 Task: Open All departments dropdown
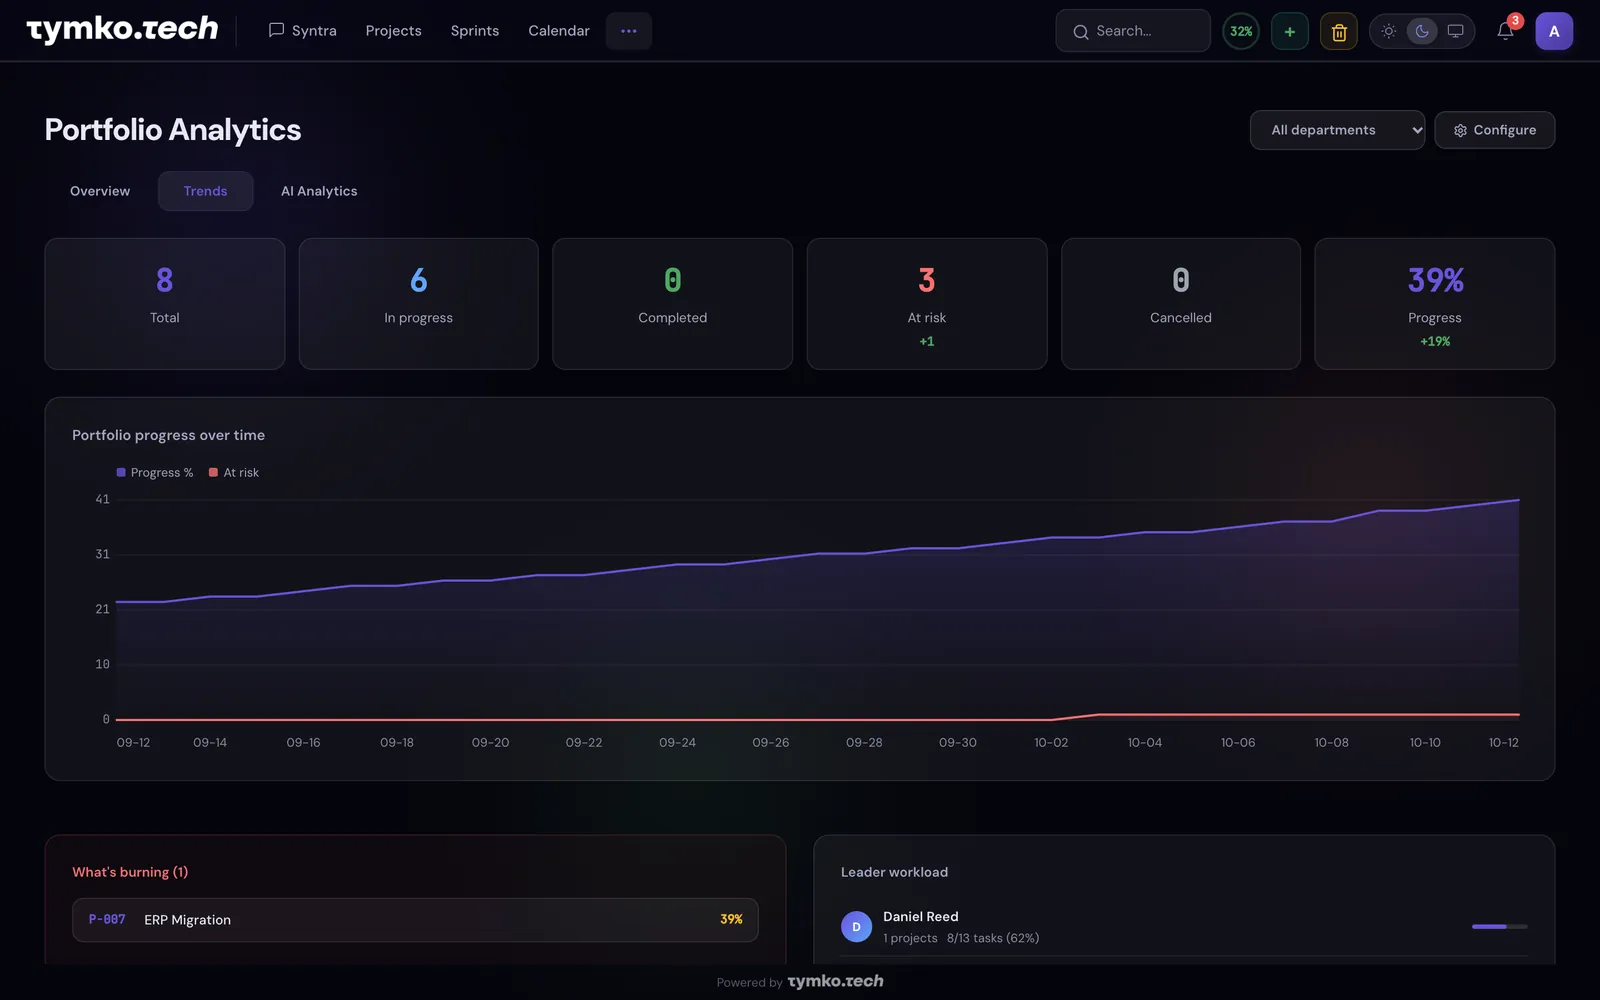[x=1337, y=130]
